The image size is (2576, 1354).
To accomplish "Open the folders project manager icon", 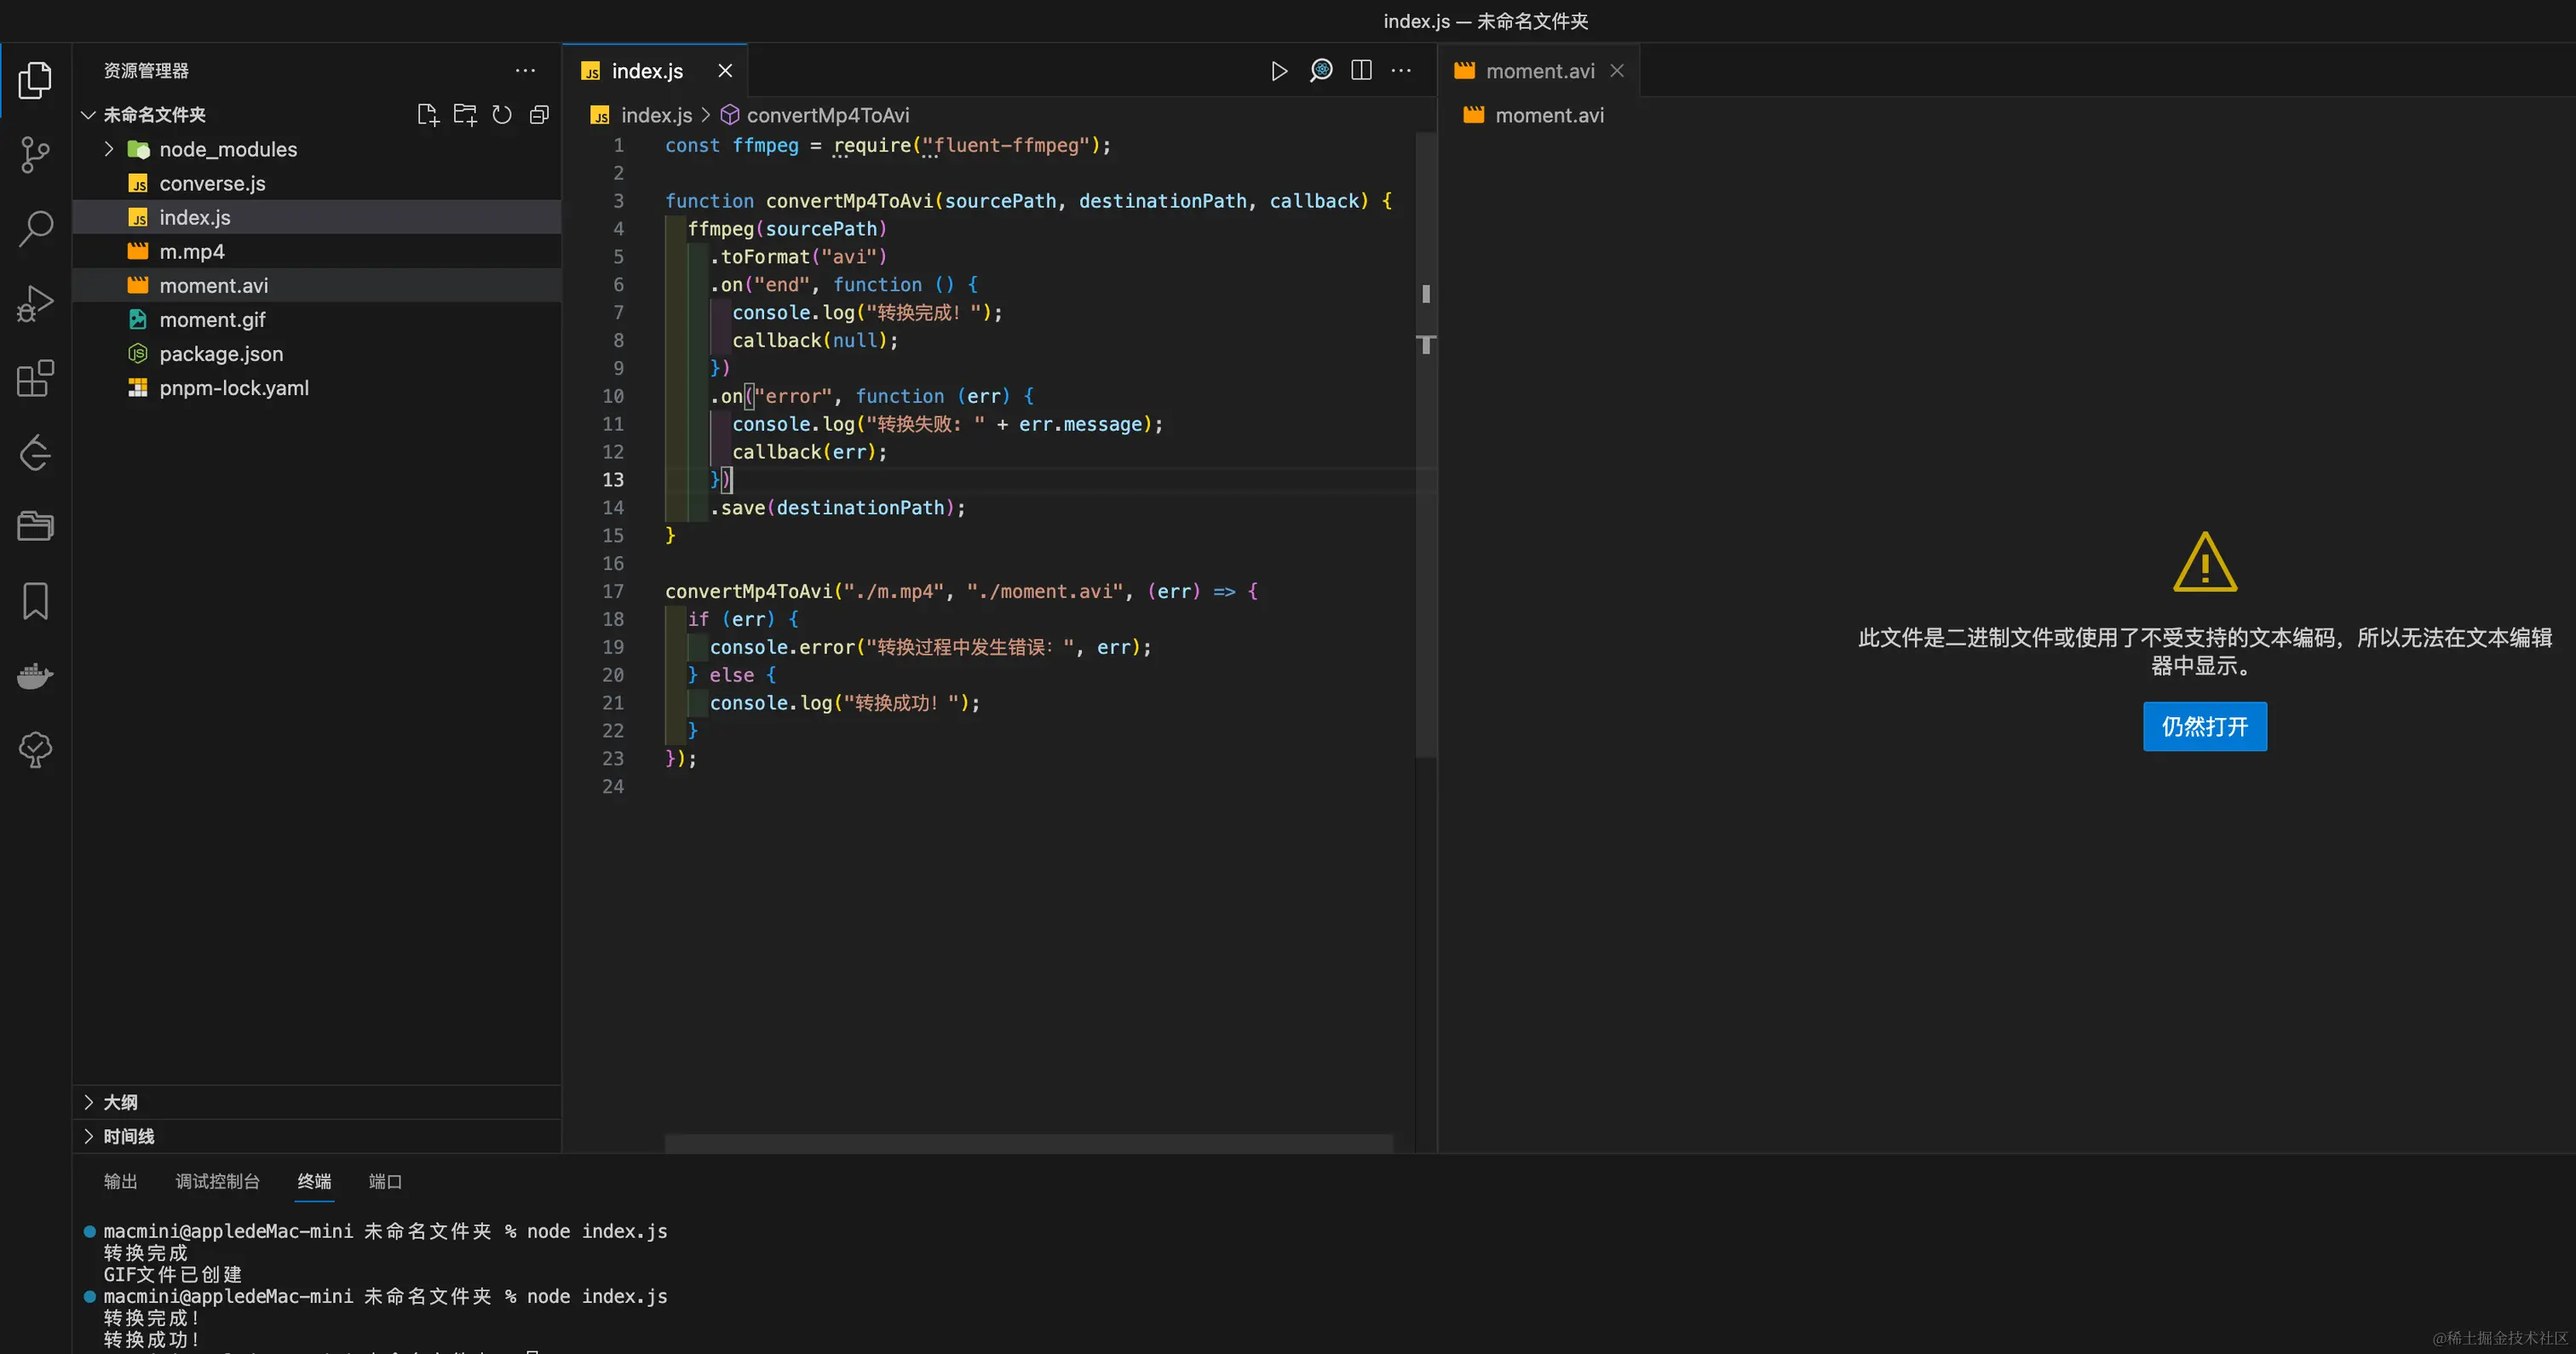I will tap(35, 526).
